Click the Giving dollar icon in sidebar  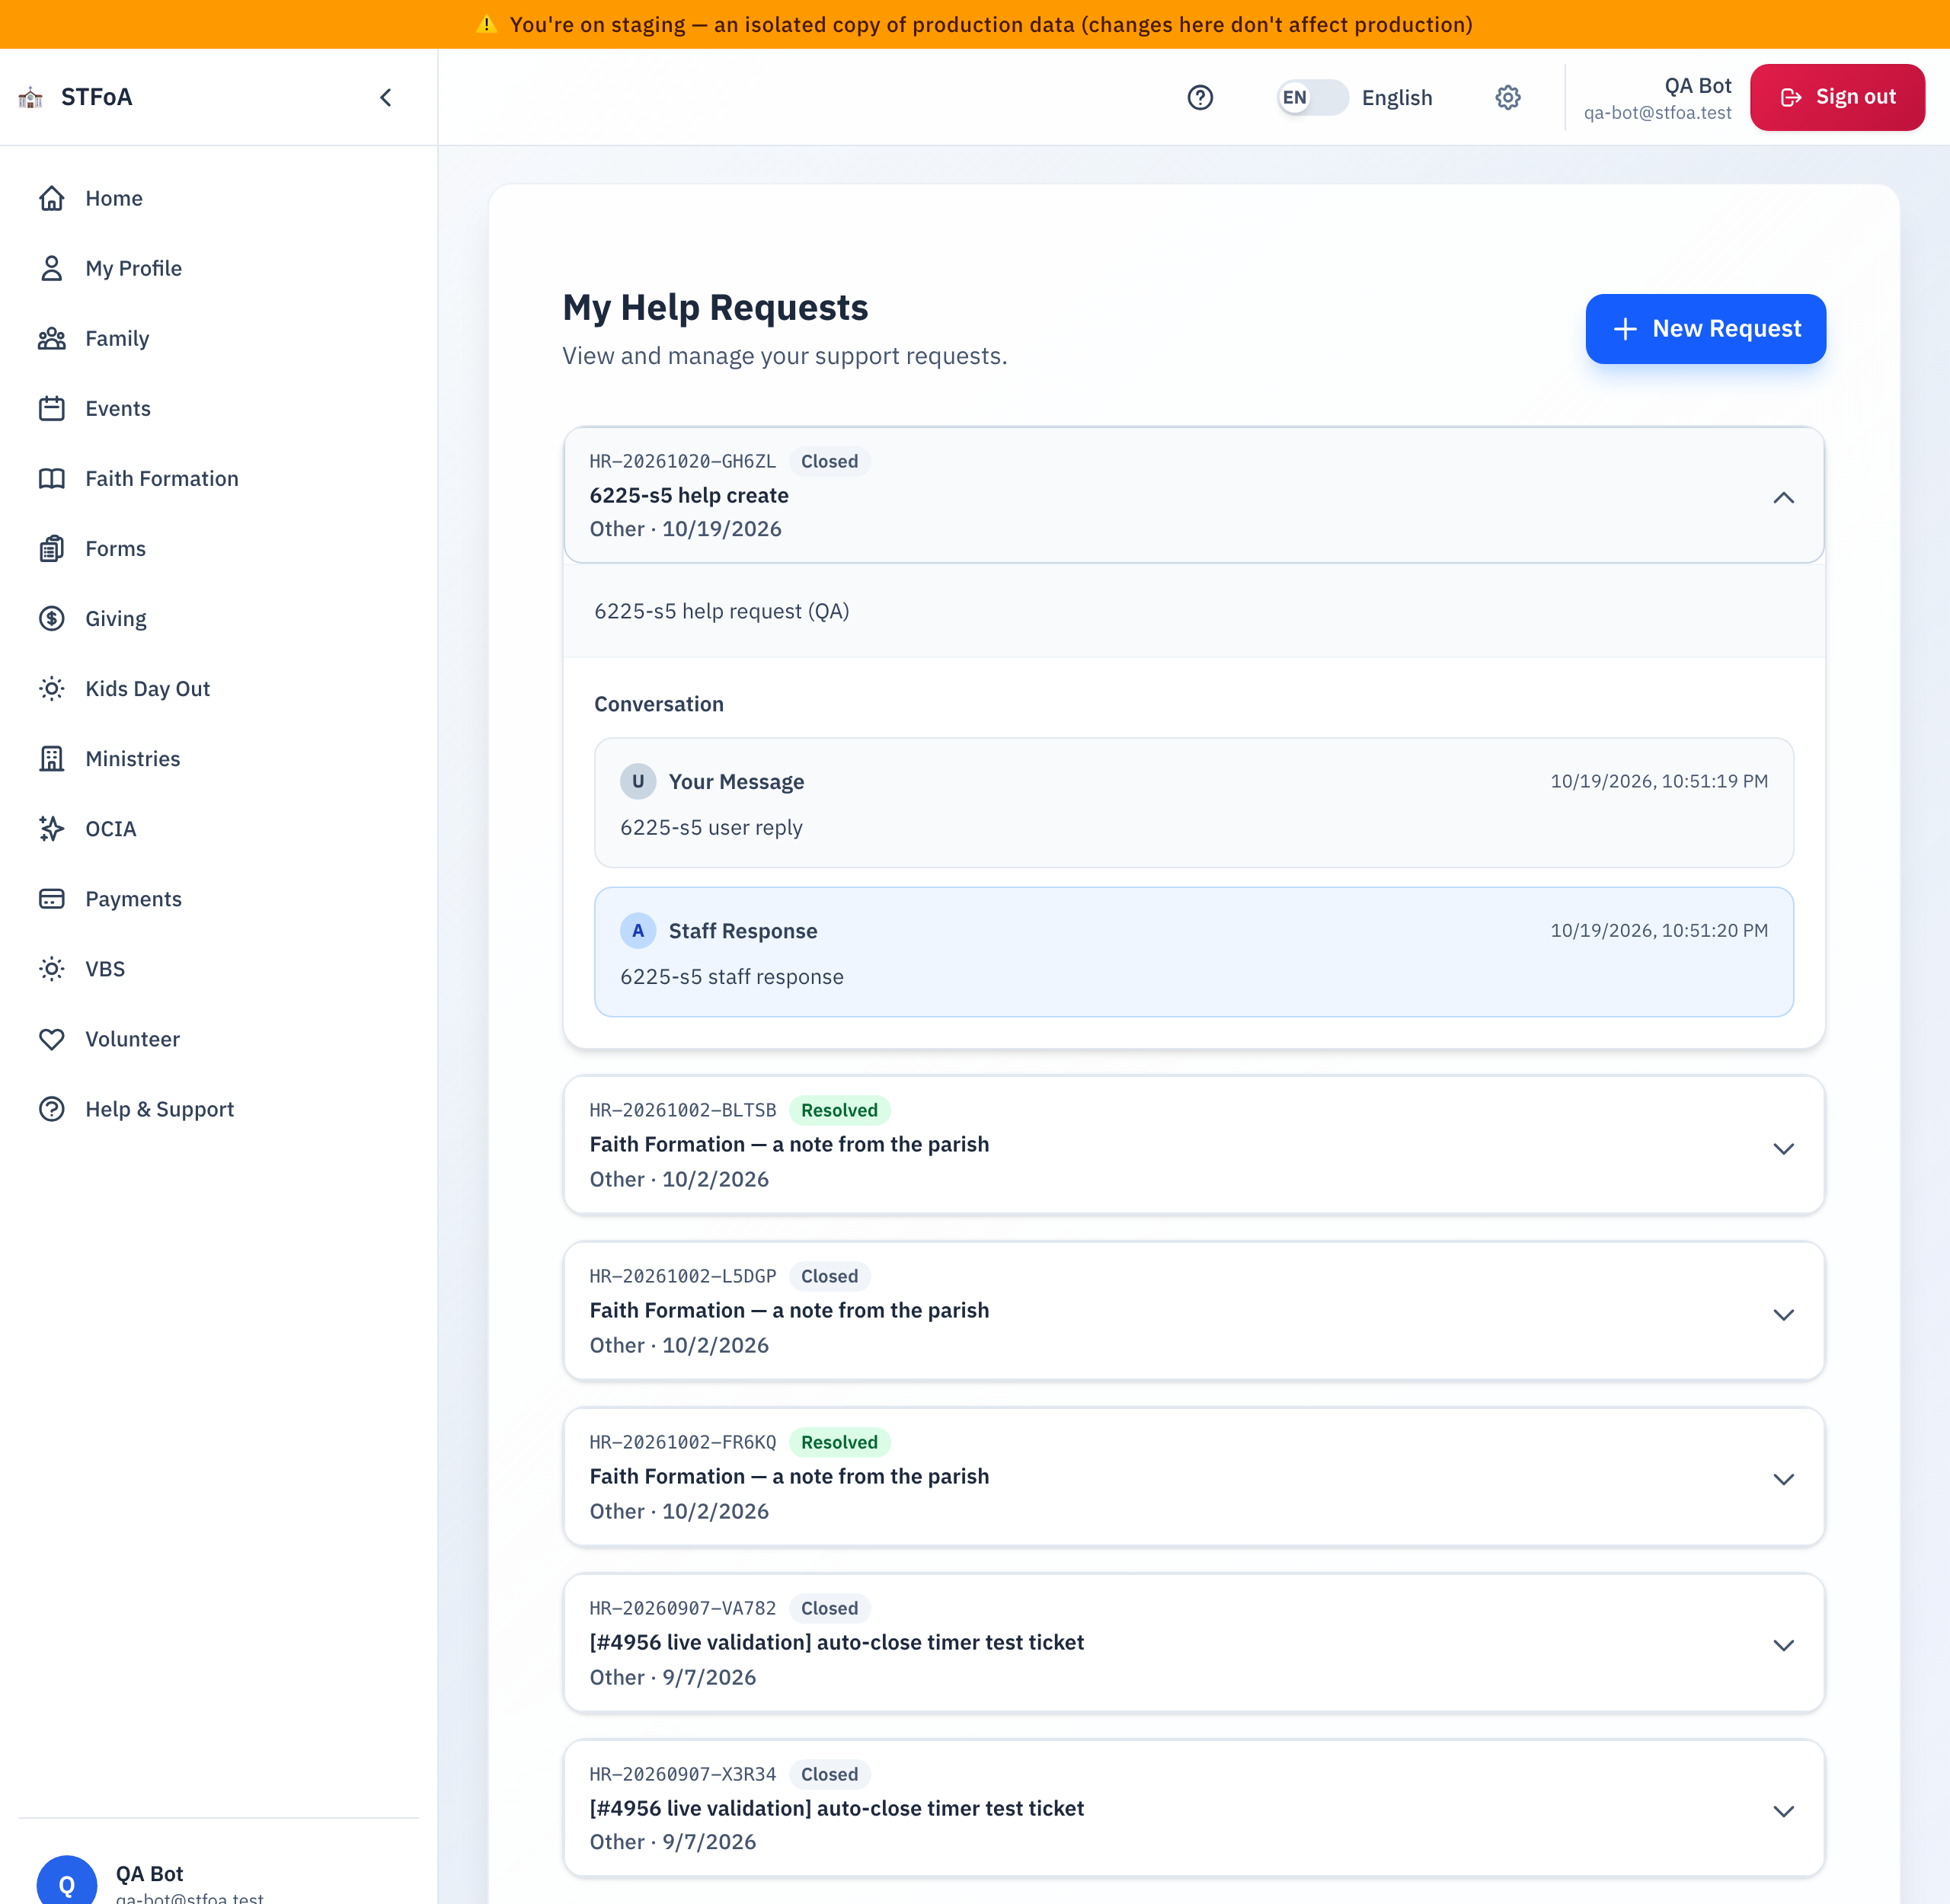click(52, 618)
